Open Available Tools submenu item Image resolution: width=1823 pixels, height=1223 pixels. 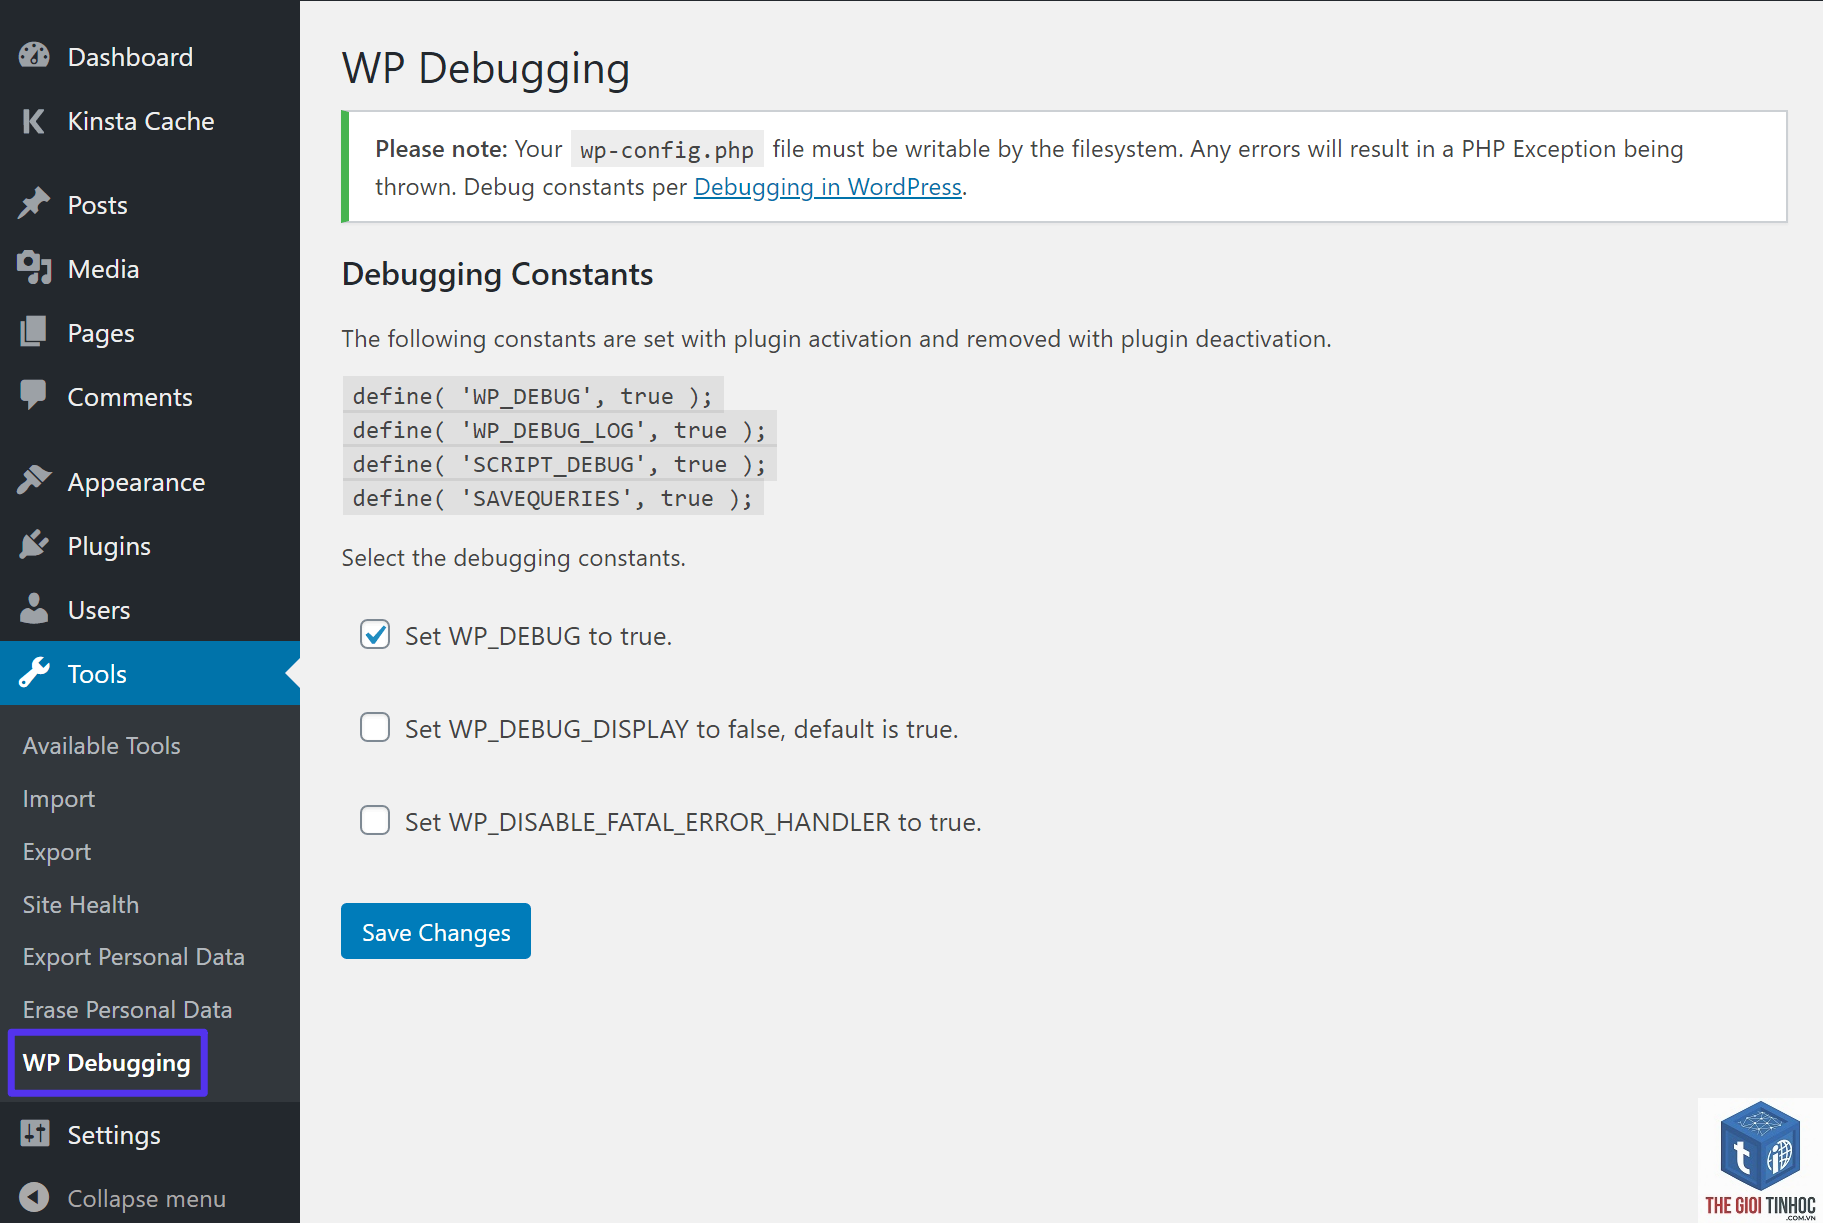click(x=102, y=746)
